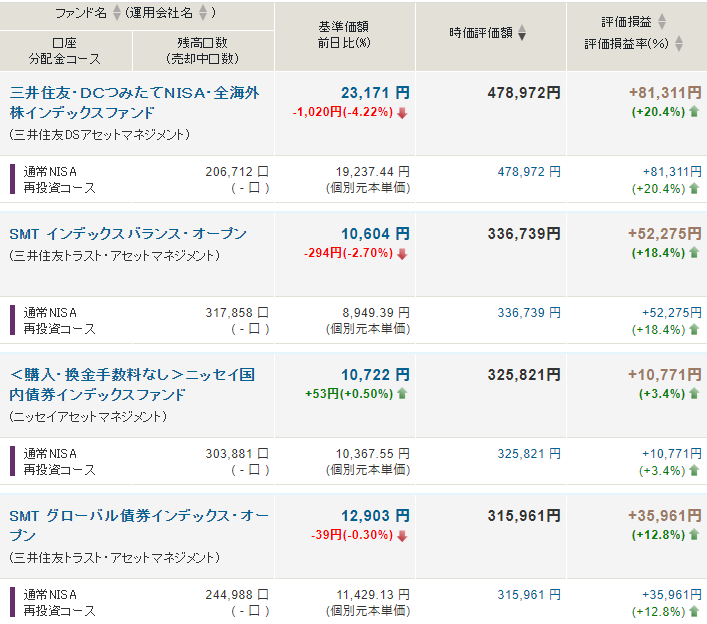Click the red down arrow beside -0.30%
Screen dimensions: 707x624
[402, 535]
